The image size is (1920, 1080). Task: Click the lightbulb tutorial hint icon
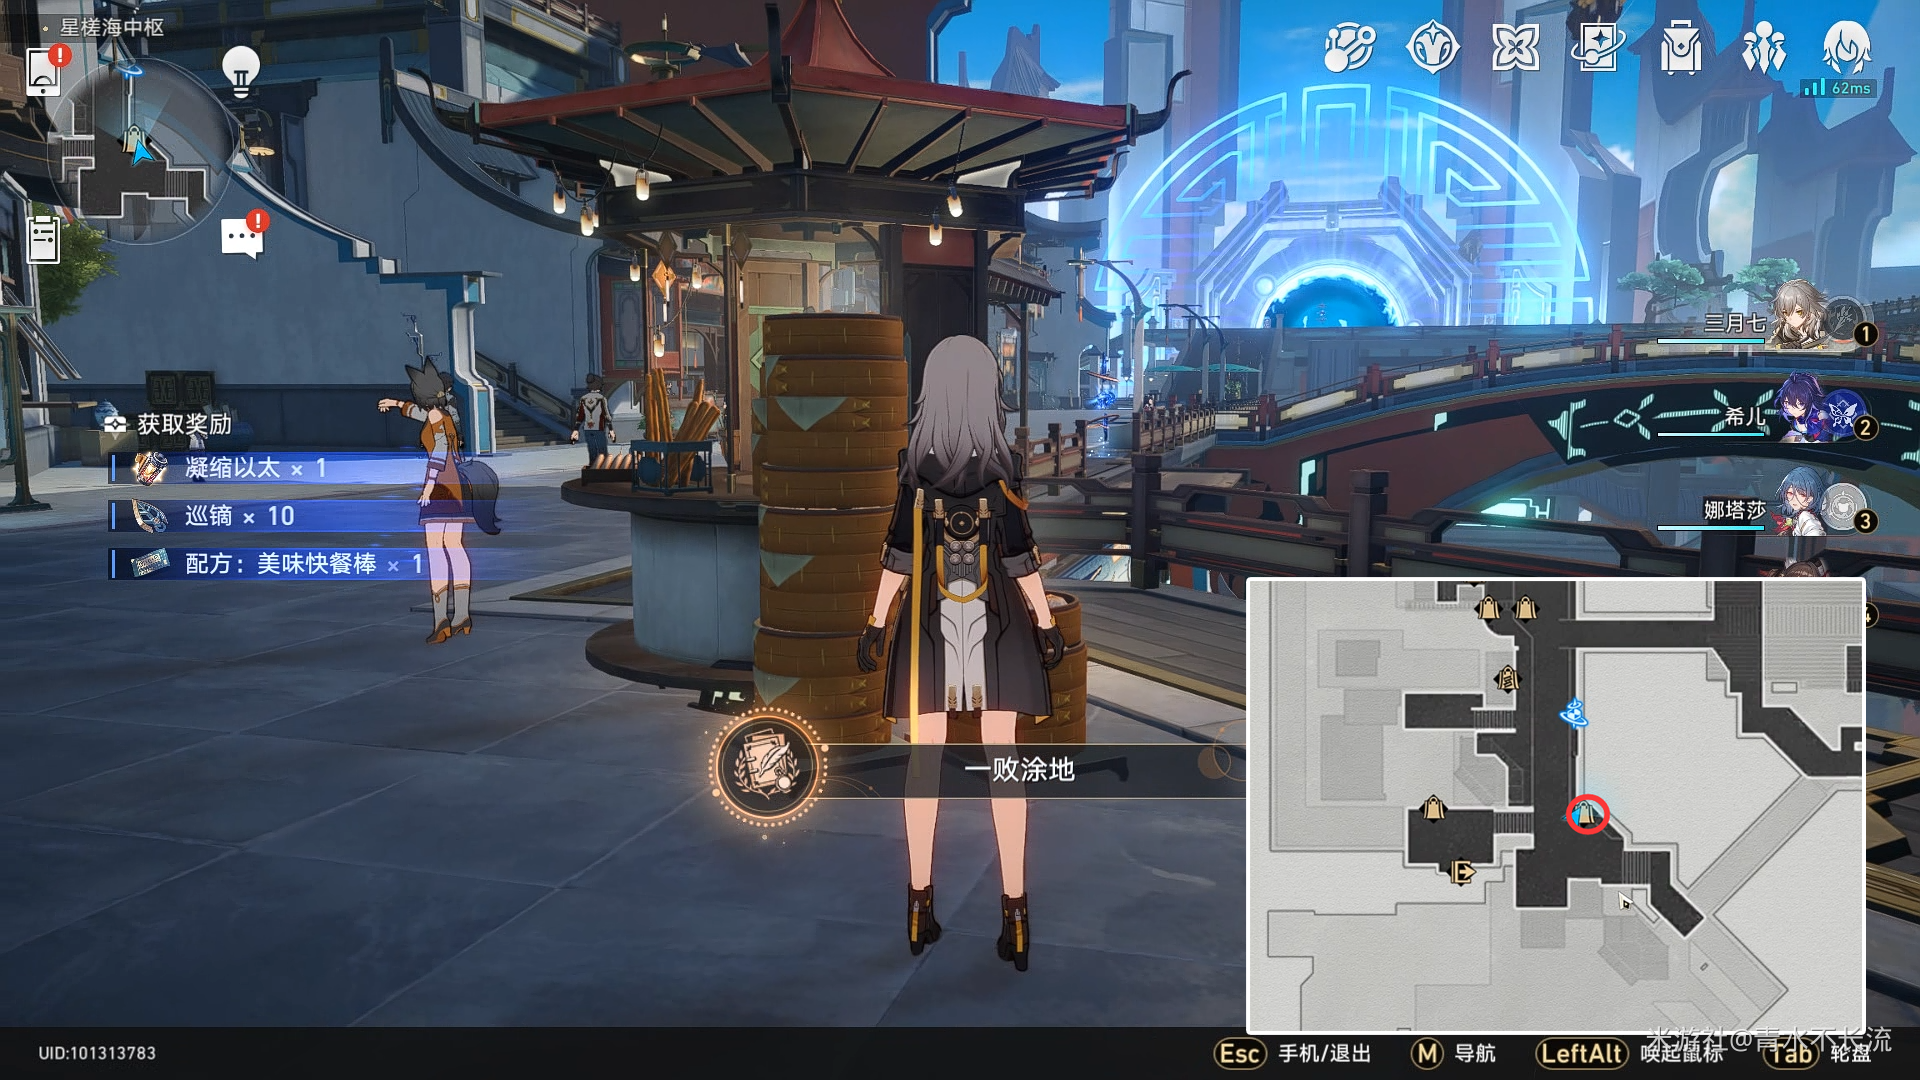(x=240, y=70)
